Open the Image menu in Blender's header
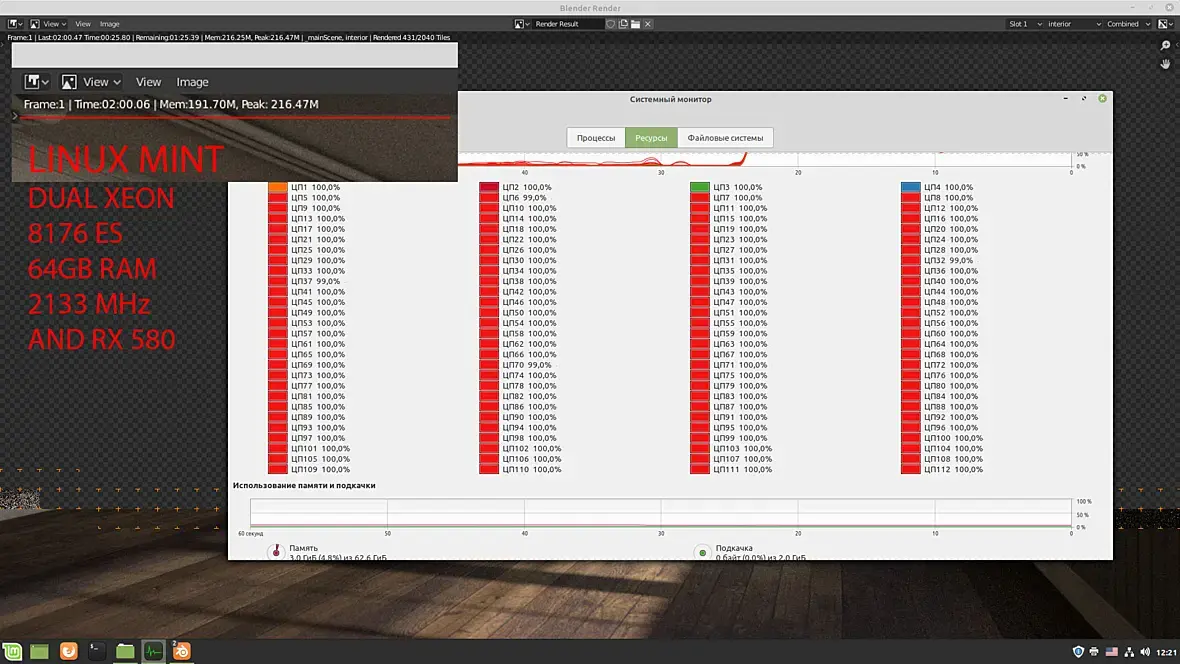This screenshot has height=664, width=1180. click(110, 24)
